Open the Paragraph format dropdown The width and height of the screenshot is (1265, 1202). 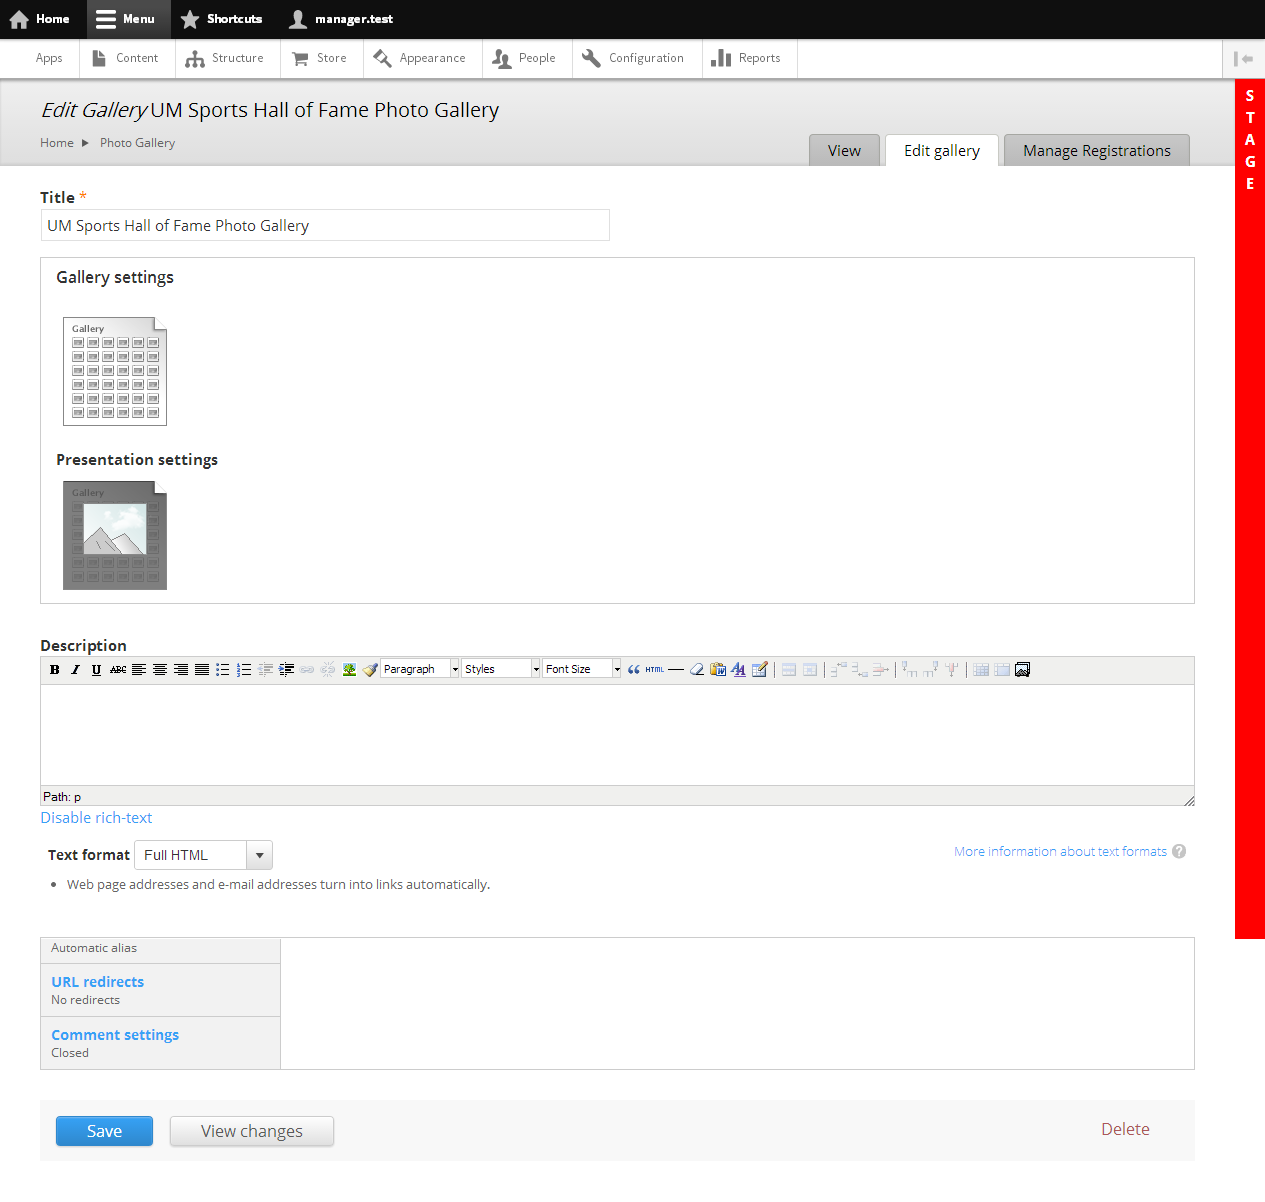coord(420,669)
